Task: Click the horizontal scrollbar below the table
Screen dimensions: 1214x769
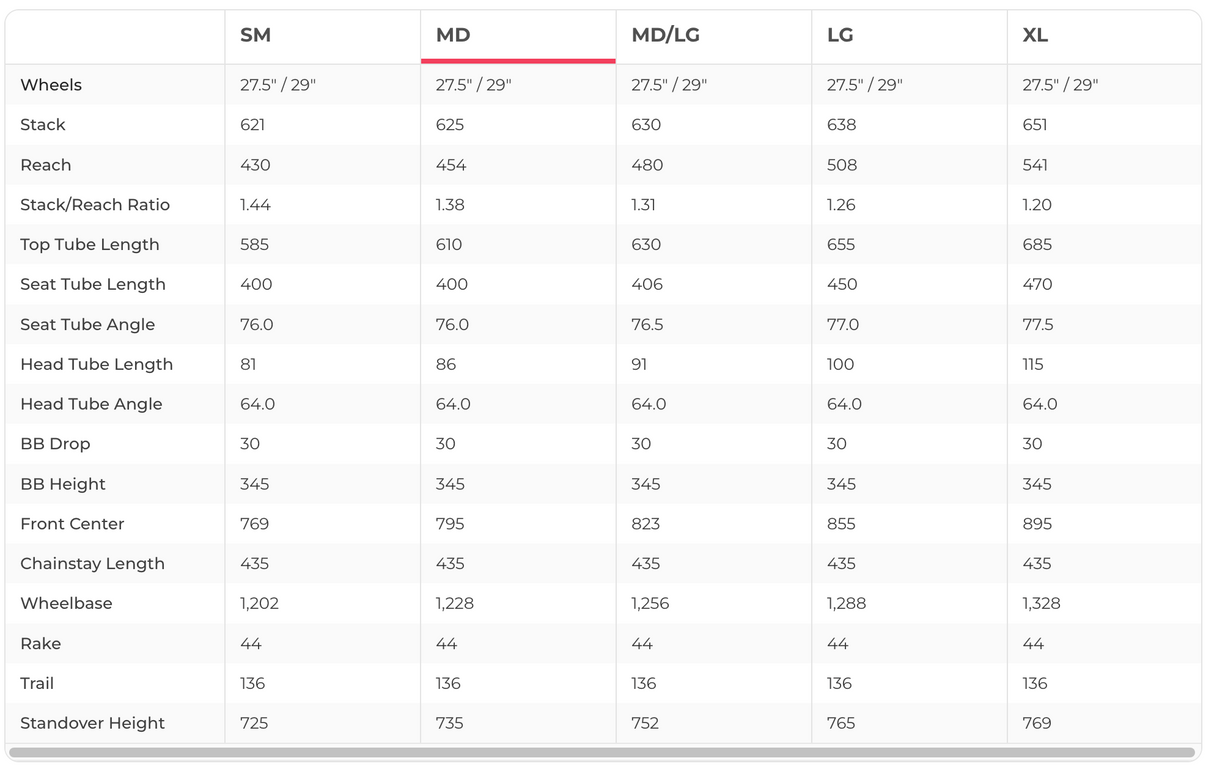Action: tap(602, 752)
